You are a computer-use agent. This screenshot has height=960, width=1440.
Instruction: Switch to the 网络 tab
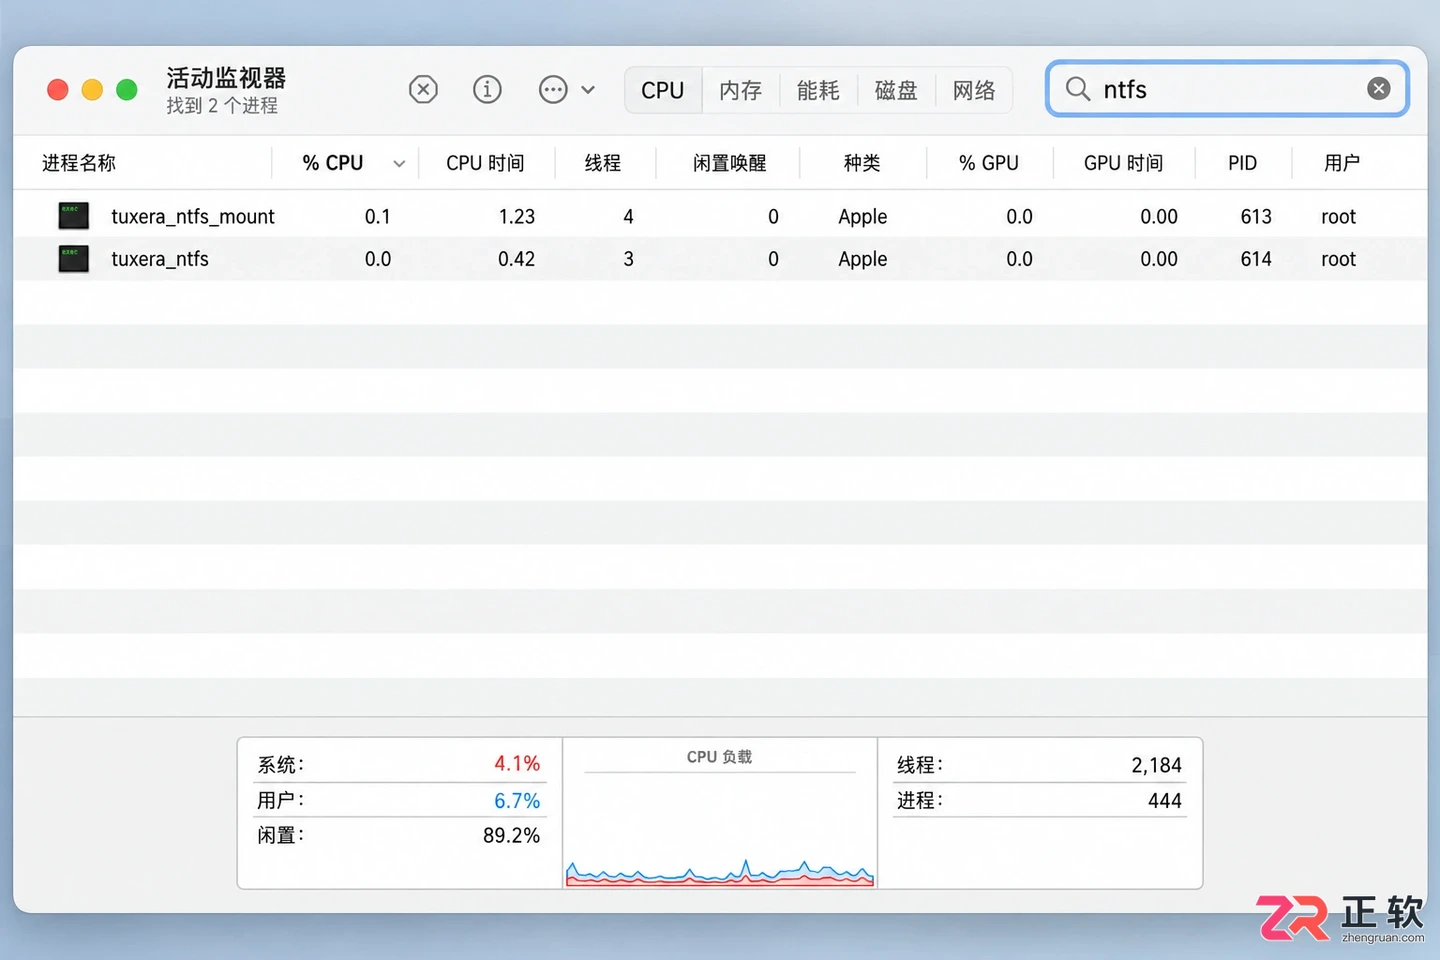pos(974,91)
